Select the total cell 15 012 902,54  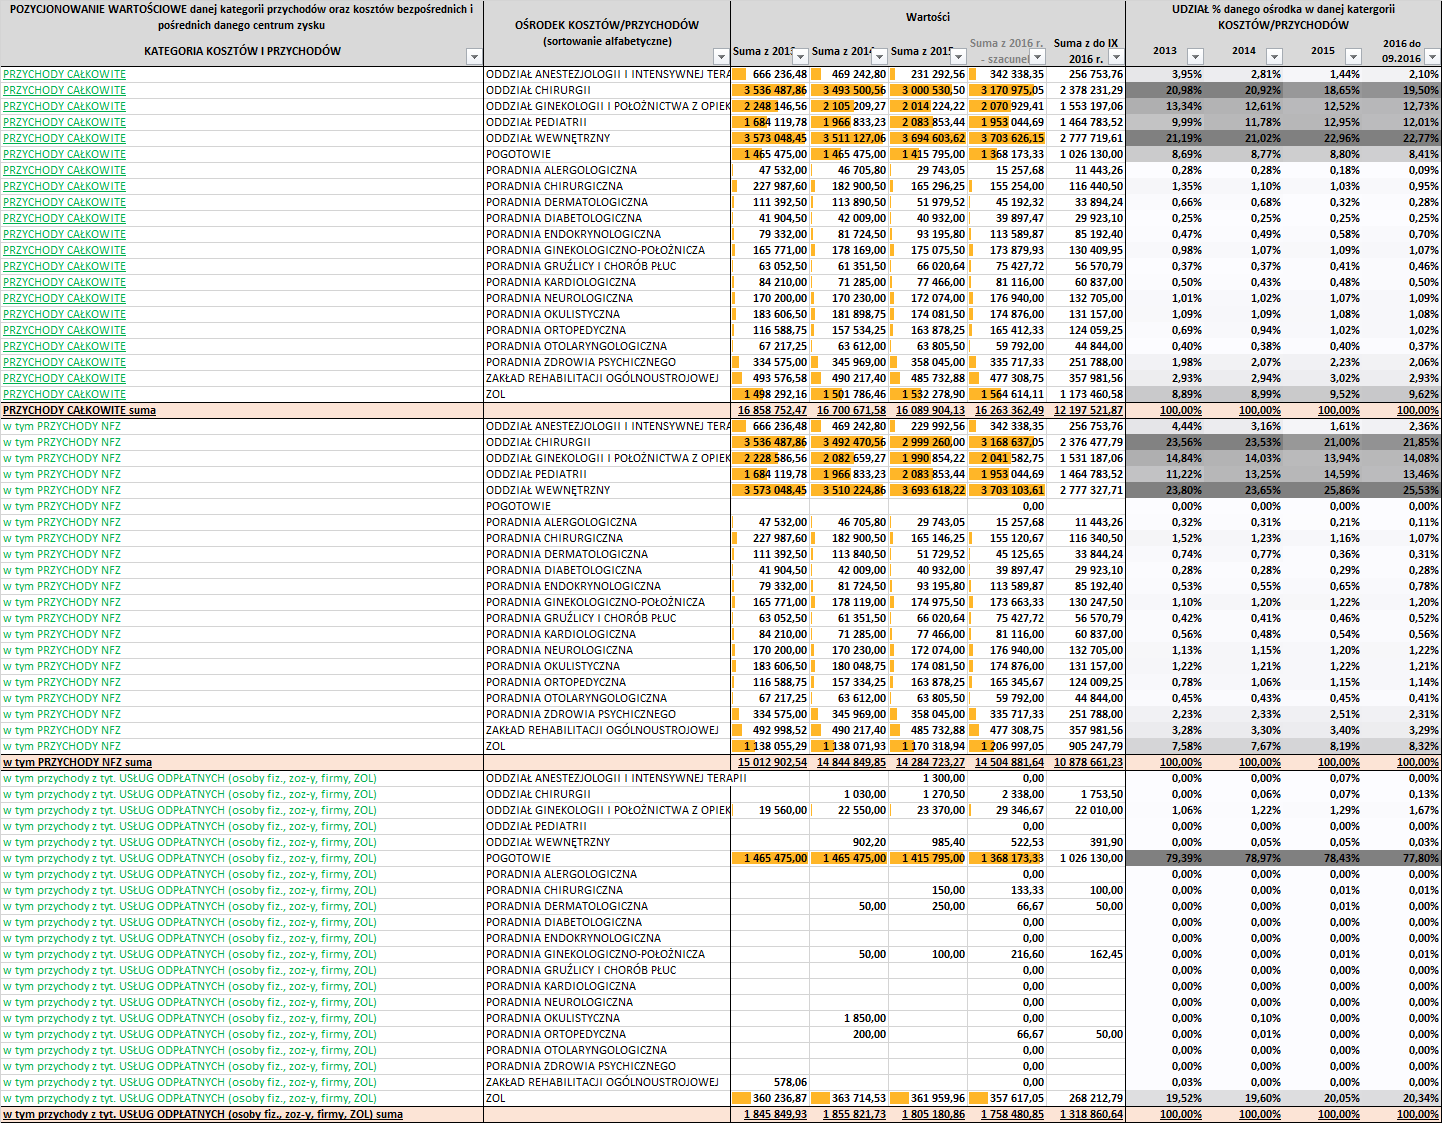[772, 762]
